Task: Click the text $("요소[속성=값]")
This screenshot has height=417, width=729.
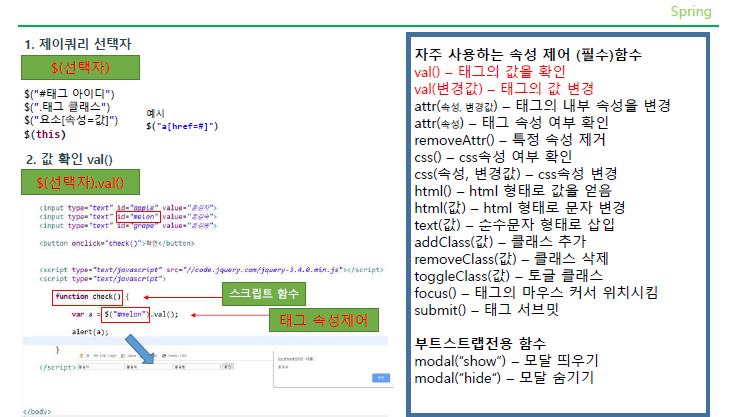Action: [71, 120]
